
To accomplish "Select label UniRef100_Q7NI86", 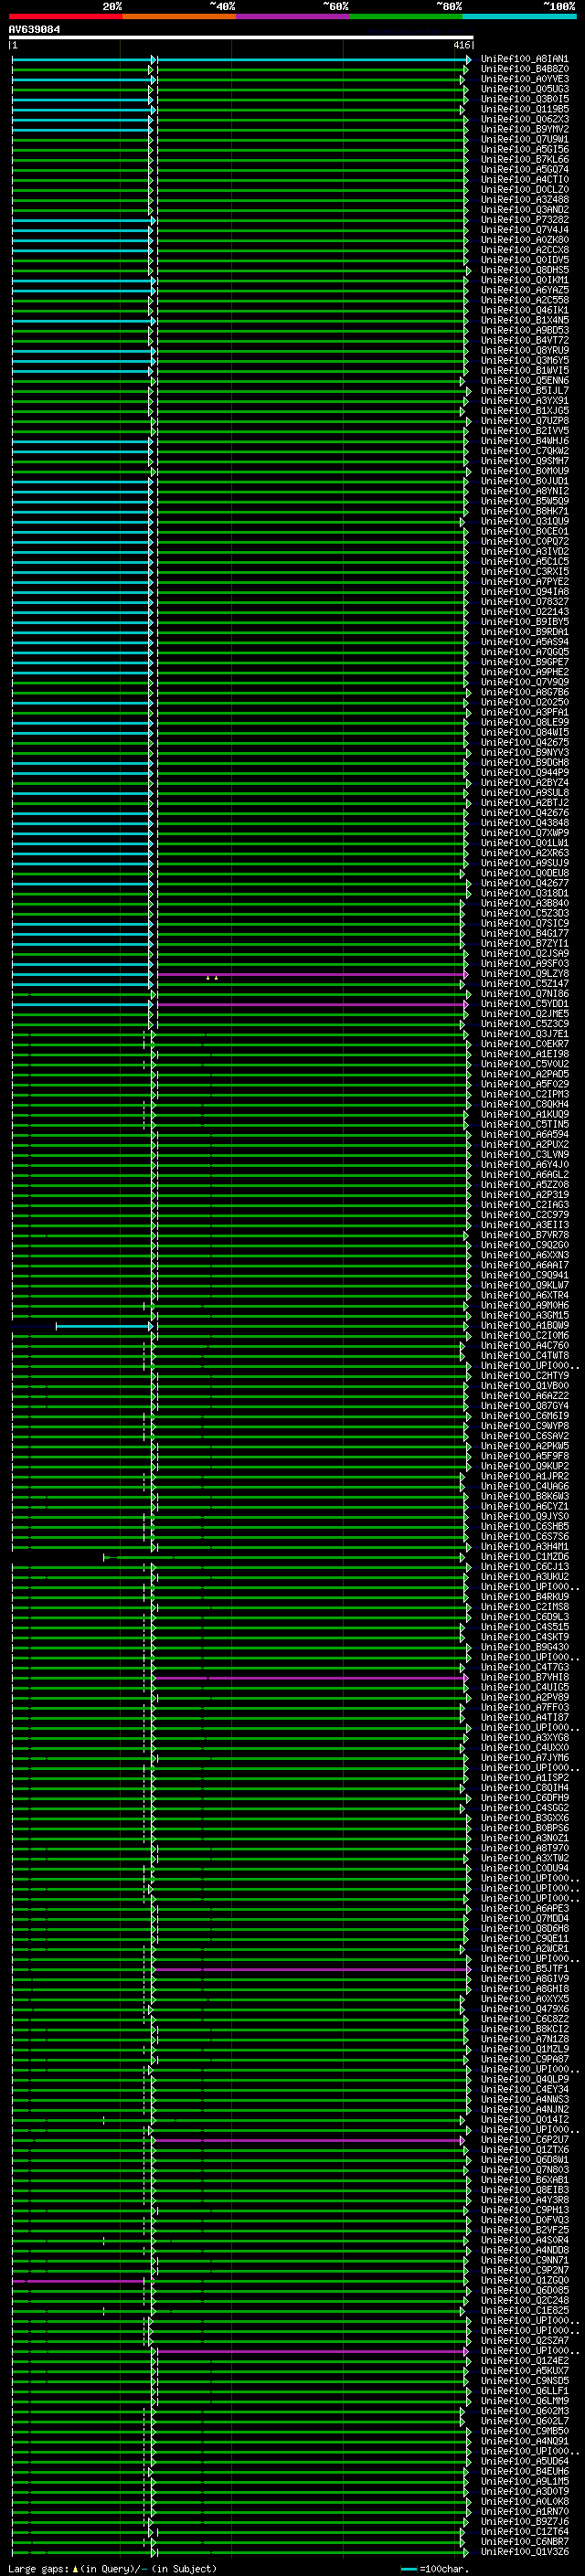I will (524, 994).
